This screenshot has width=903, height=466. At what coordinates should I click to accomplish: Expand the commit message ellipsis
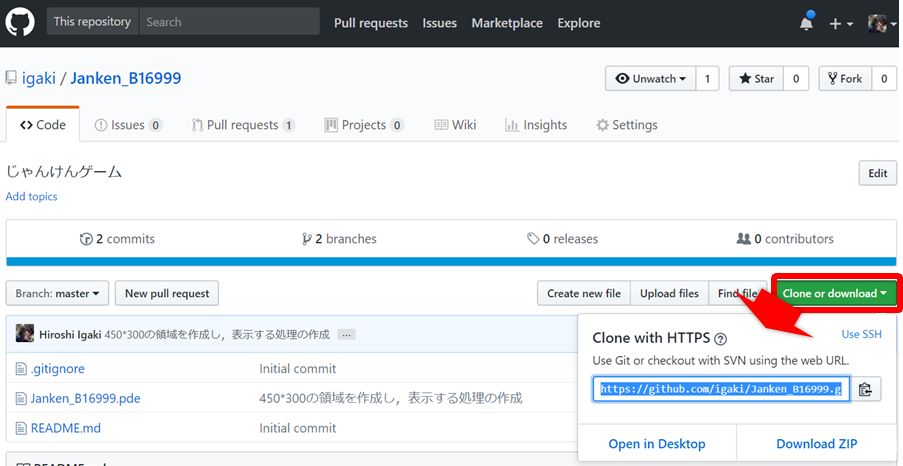[x=346, y=335]
